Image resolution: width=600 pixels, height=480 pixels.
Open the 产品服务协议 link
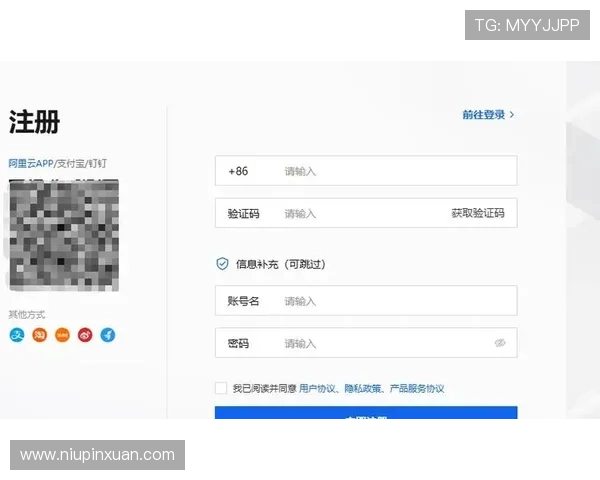(417, 389)
